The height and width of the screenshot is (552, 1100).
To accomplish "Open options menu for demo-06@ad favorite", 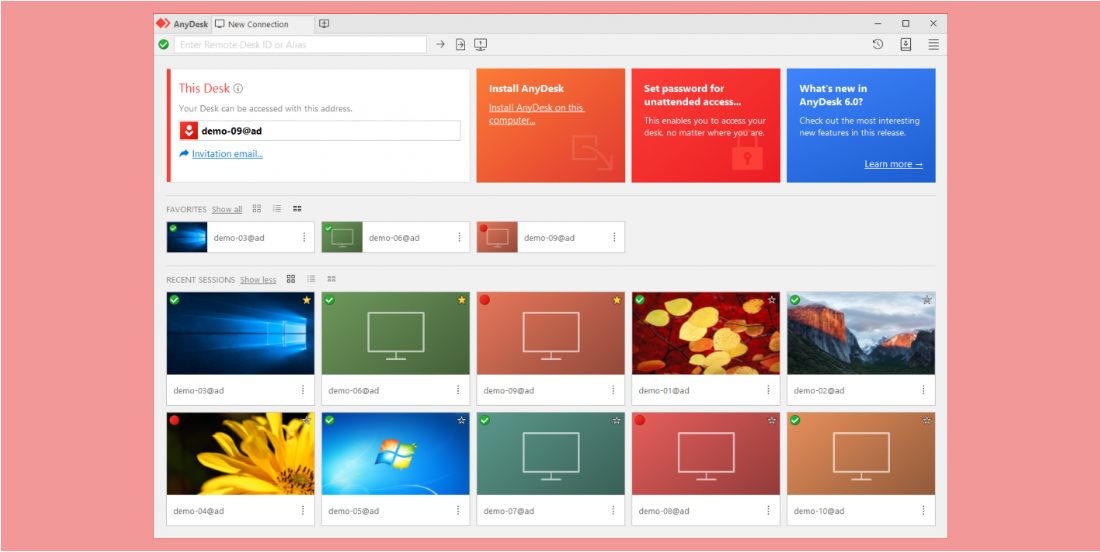I will (x=460, y=237).
